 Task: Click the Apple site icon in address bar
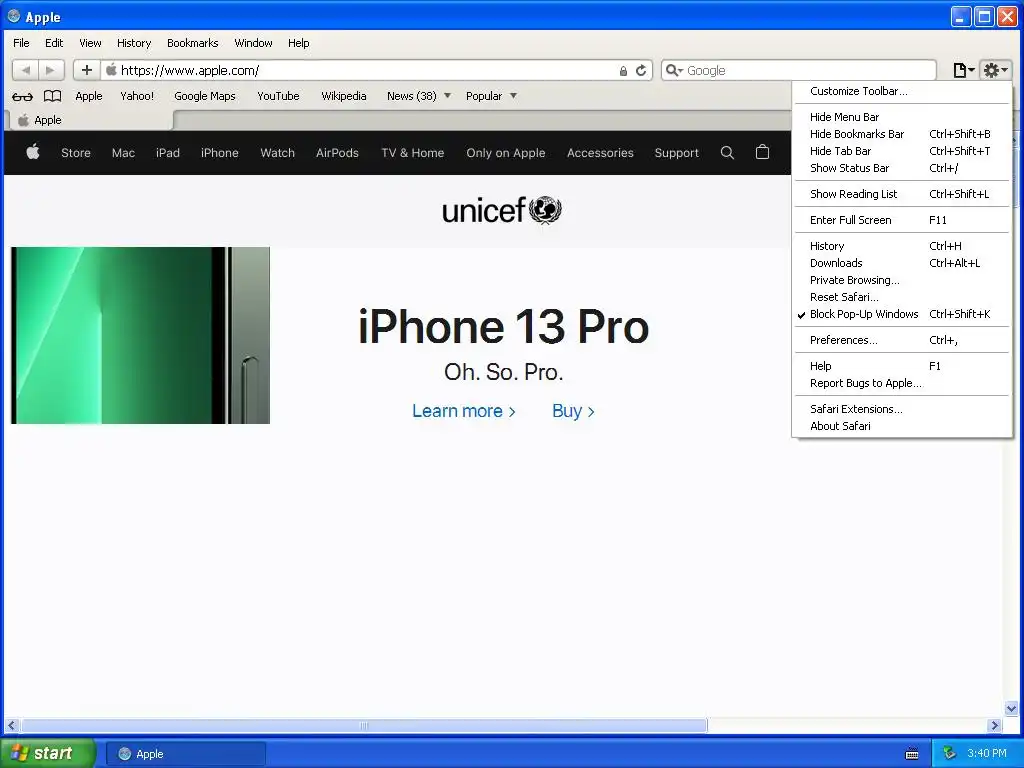coord(112,70)
